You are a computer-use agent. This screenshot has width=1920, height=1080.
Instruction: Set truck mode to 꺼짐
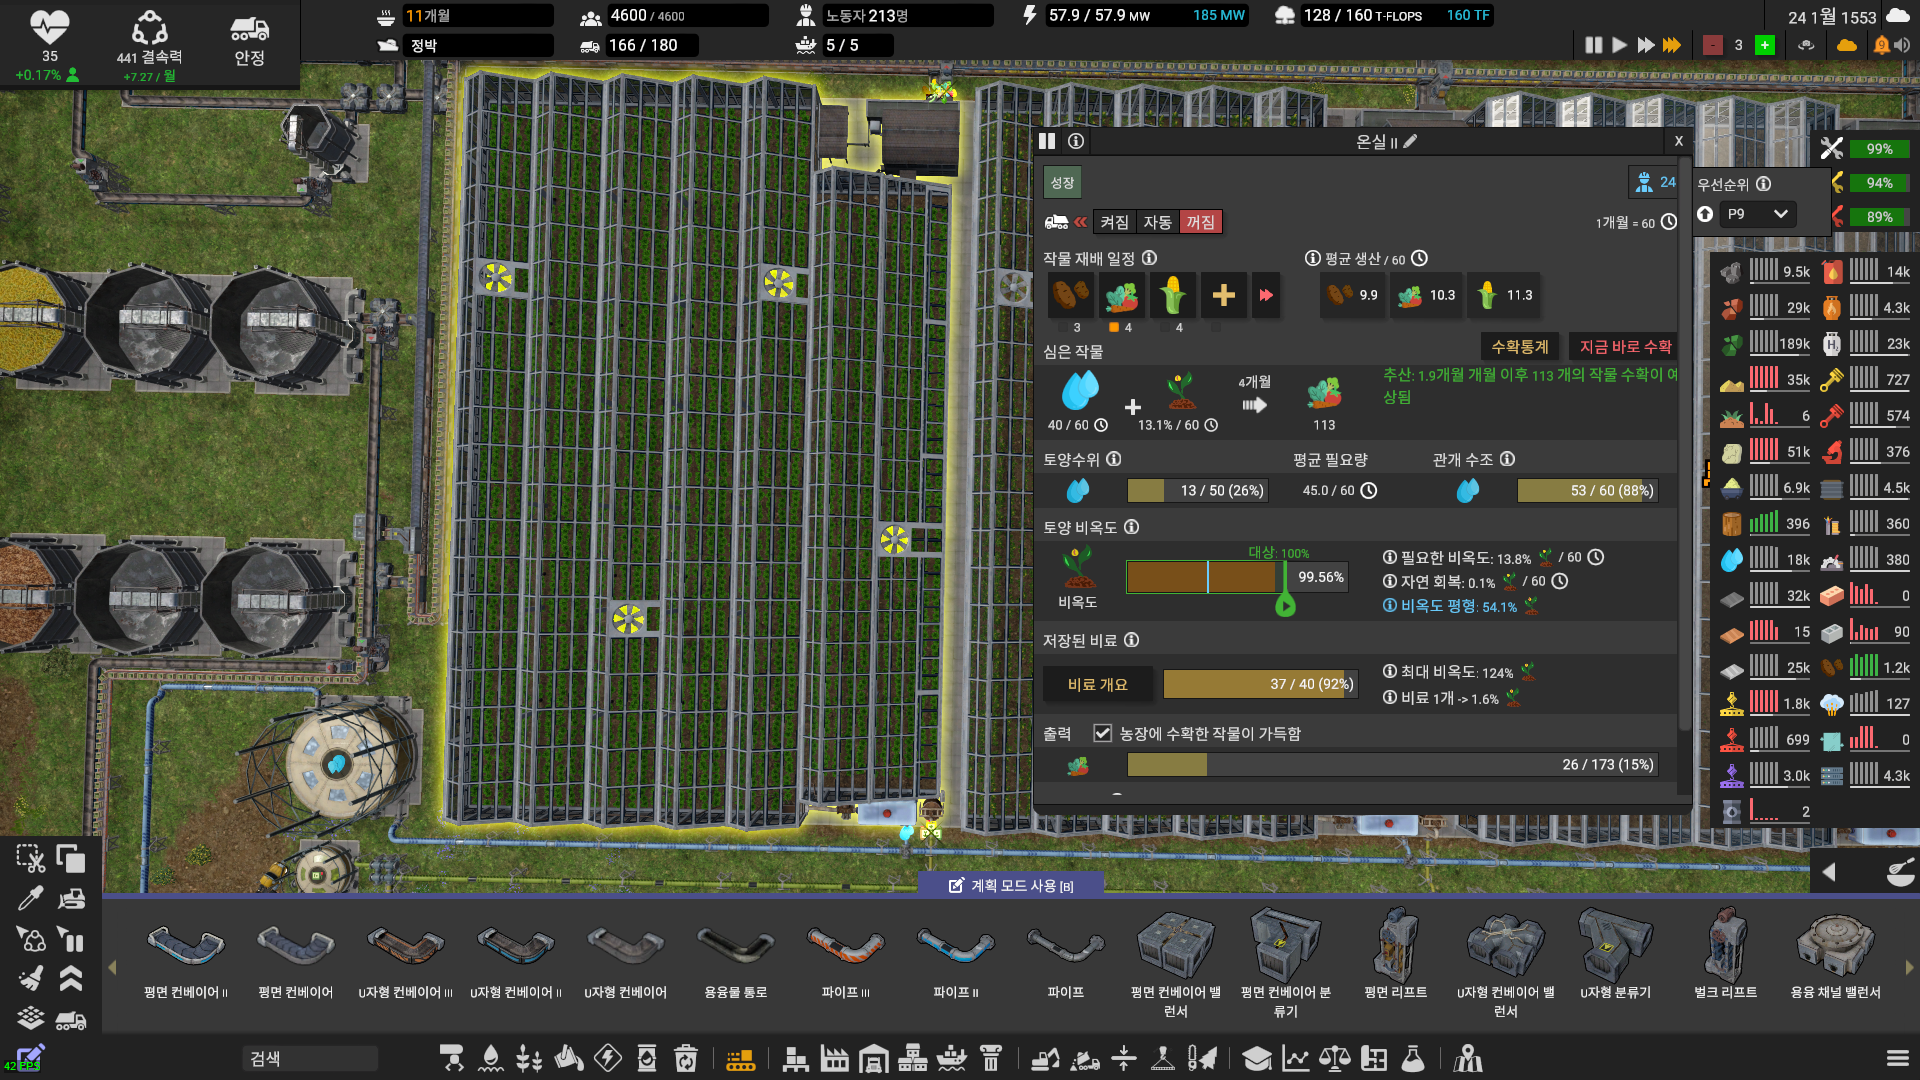(1200, 222)
